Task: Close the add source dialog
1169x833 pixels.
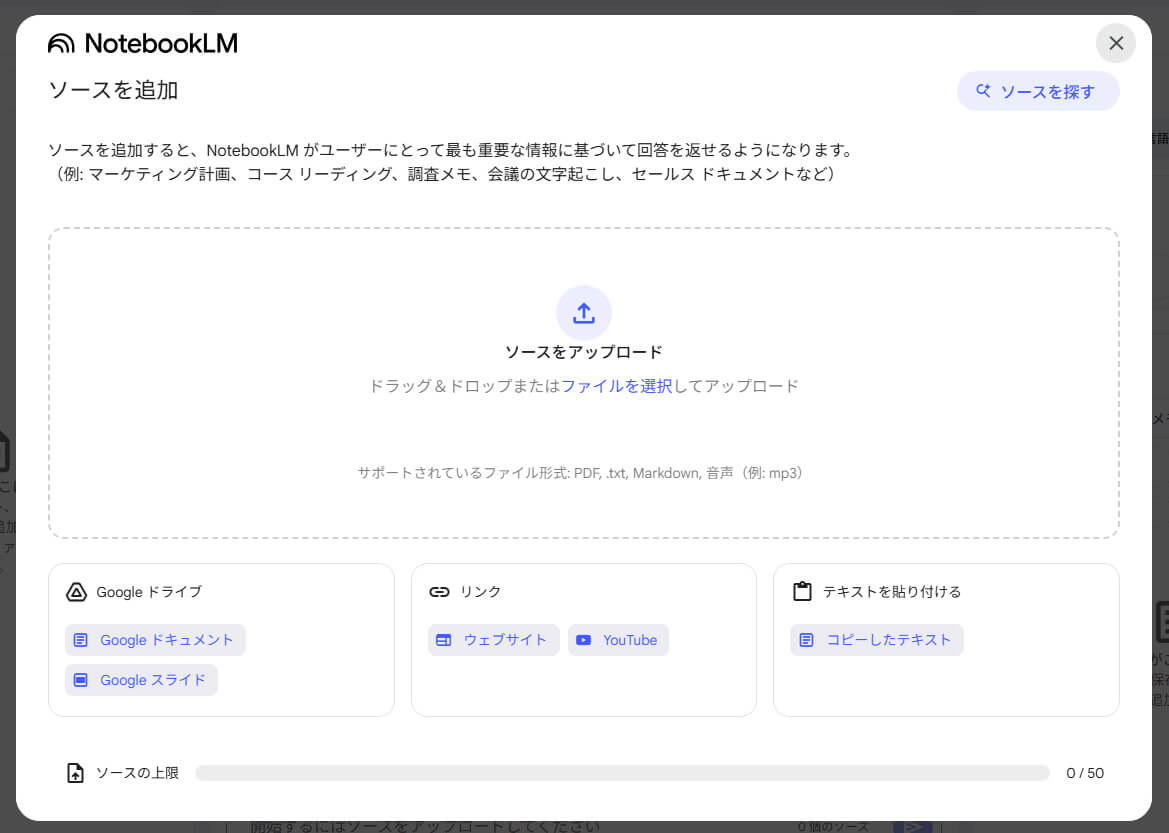Action: (1115, 43)
